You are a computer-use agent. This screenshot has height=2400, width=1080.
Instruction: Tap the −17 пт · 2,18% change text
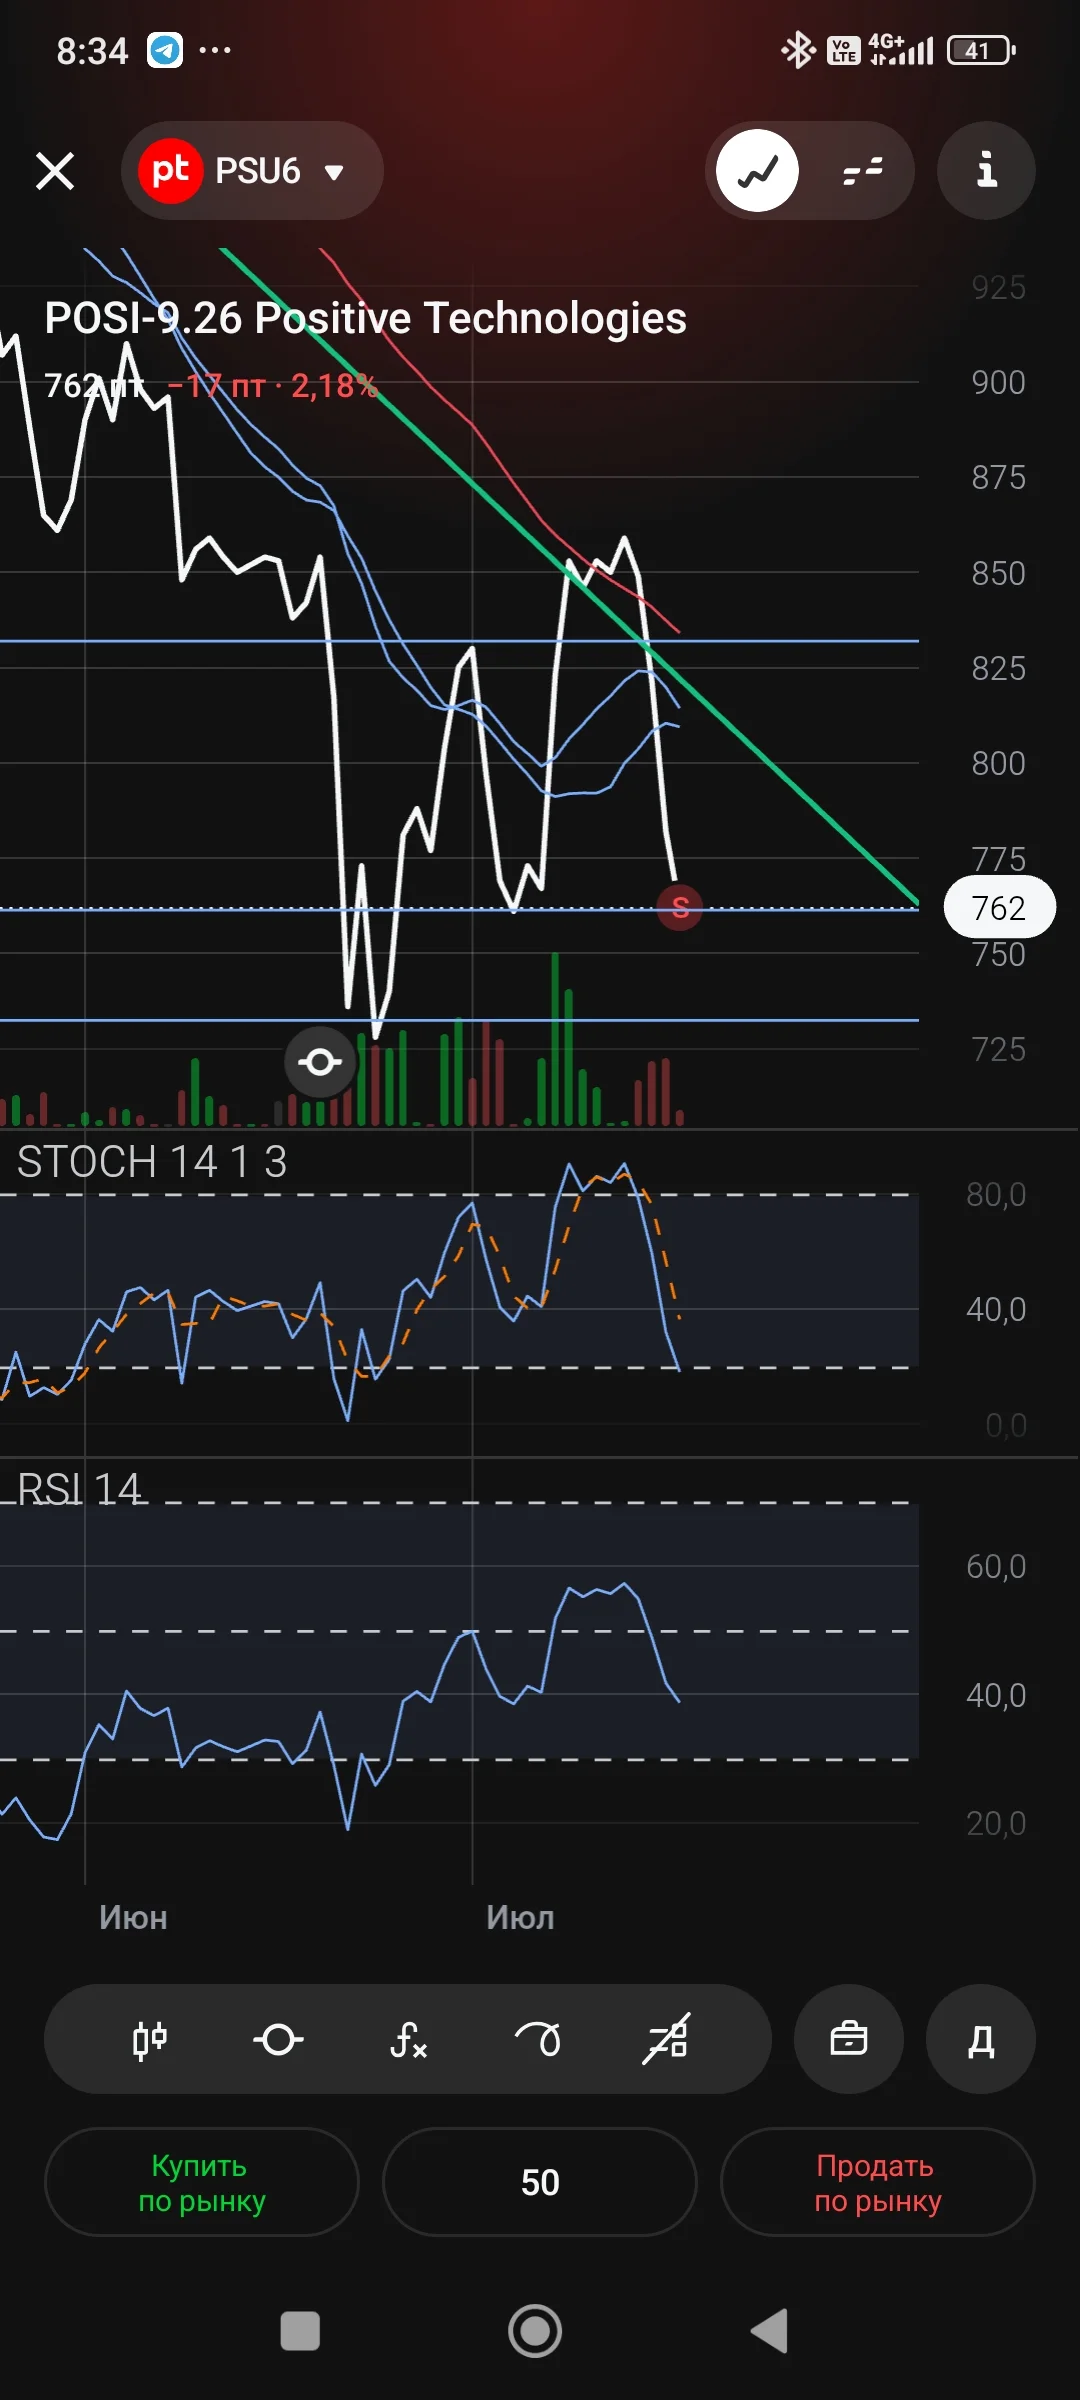(272, 386)
